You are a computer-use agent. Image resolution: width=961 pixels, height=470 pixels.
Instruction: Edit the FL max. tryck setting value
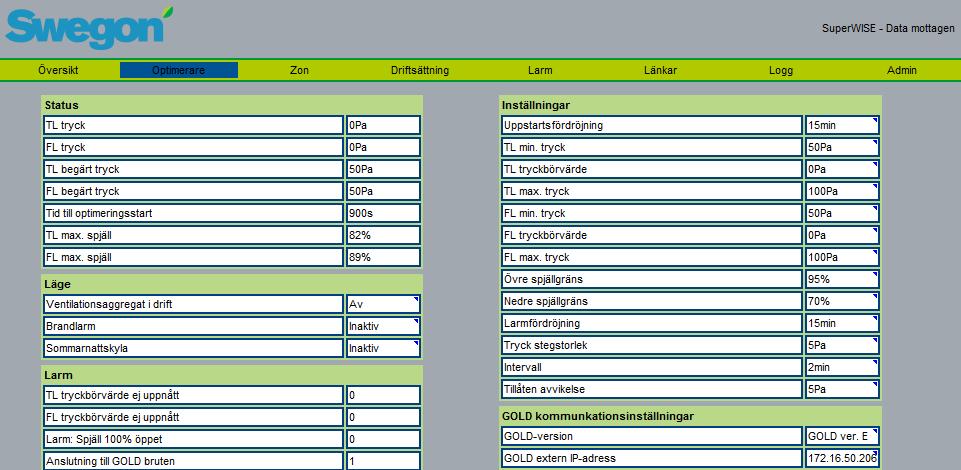tap(842, 257)
